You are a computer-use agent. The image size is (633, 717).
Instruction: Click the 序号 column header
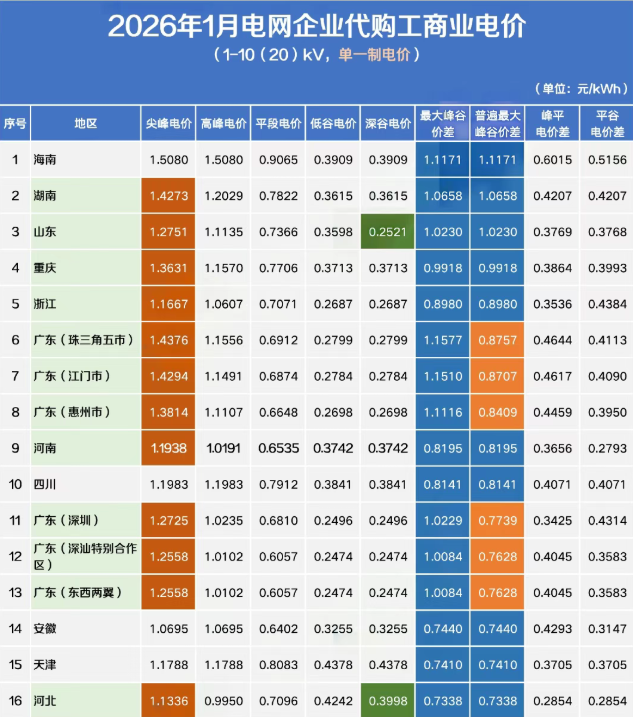pos(15,123)
